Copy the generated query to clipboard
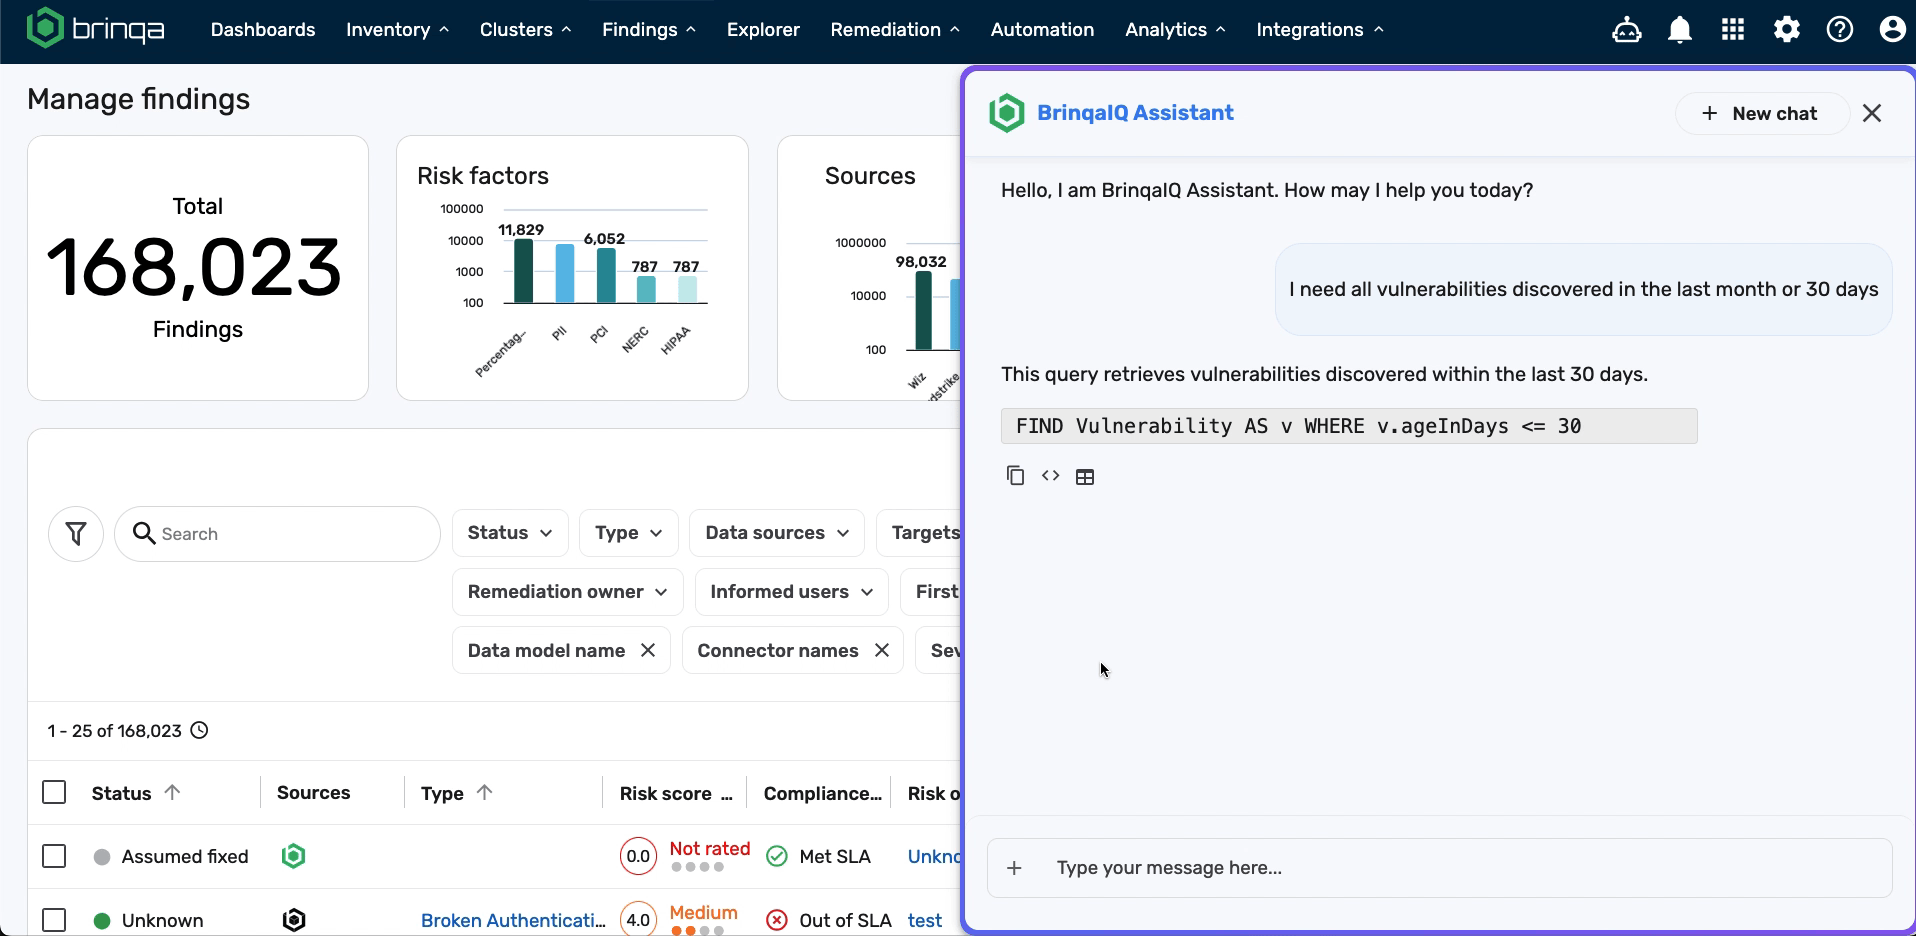Screen dimensions: 1916x936 coord(1015,476)
